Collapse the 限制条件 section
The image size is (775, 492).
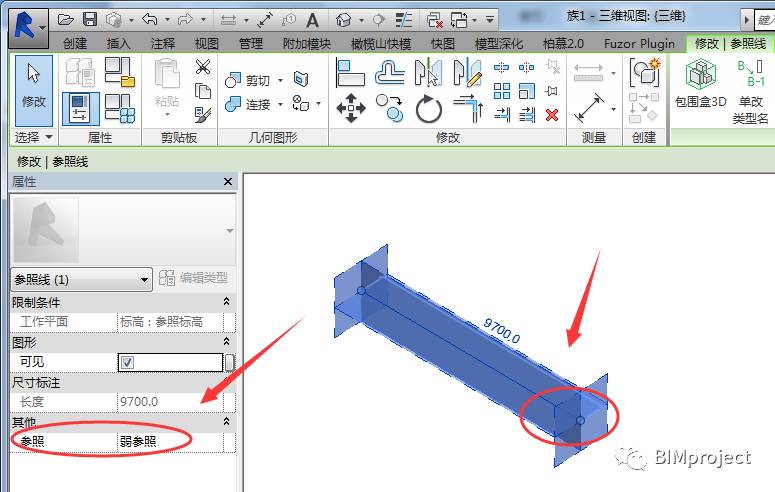pyautogui.click(x=226, y=302)
